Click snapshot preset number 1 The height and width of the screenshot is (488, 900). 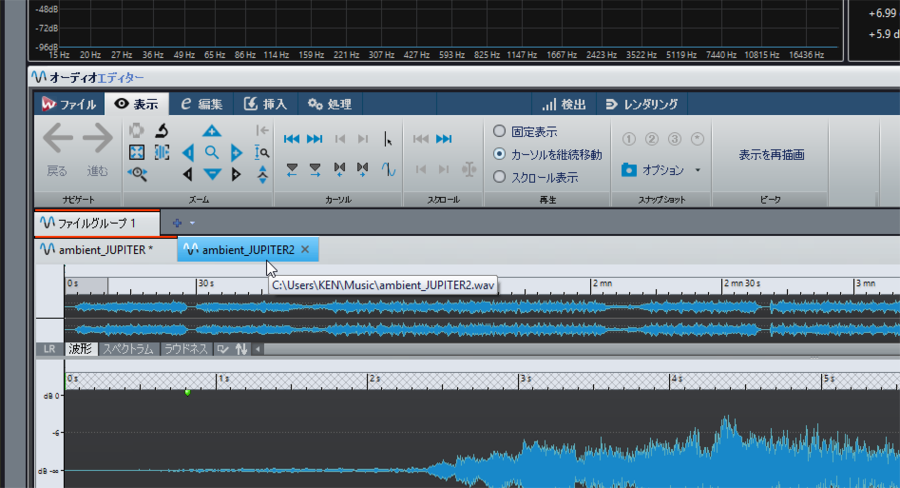tap(629, 139)
